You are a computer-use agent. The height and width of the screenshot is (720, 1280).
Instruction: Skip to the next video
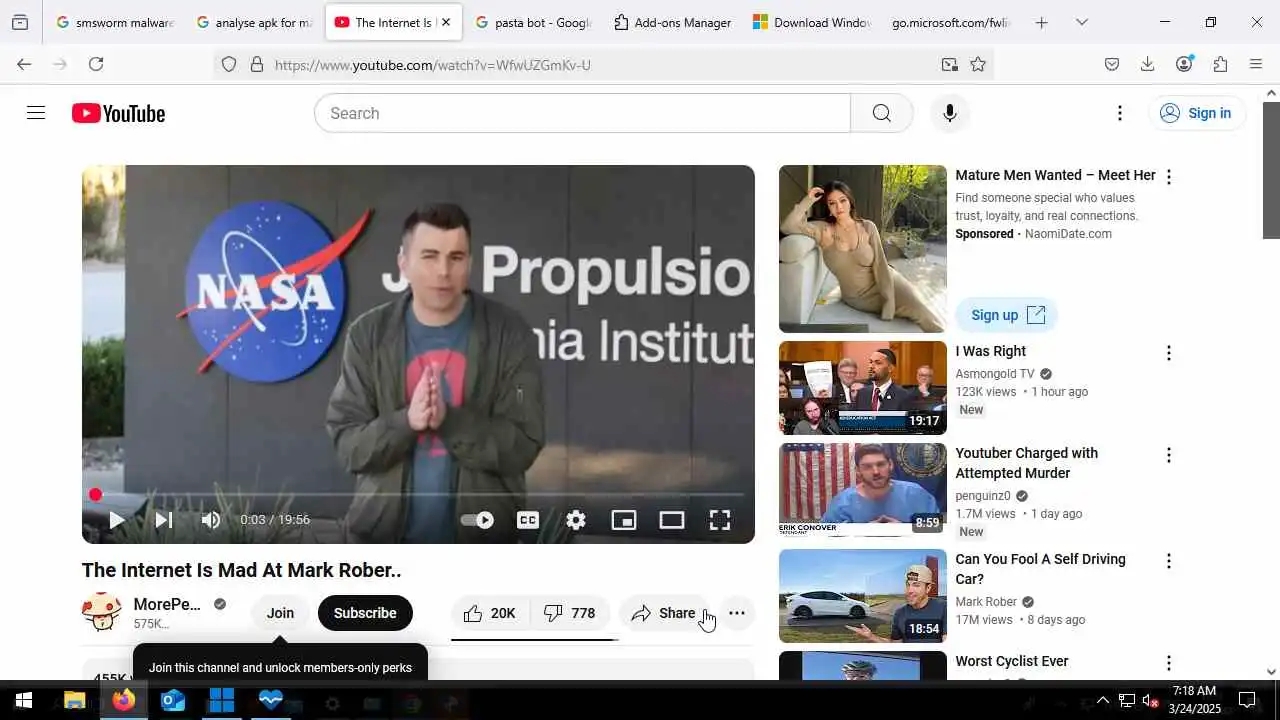(164, 520)
